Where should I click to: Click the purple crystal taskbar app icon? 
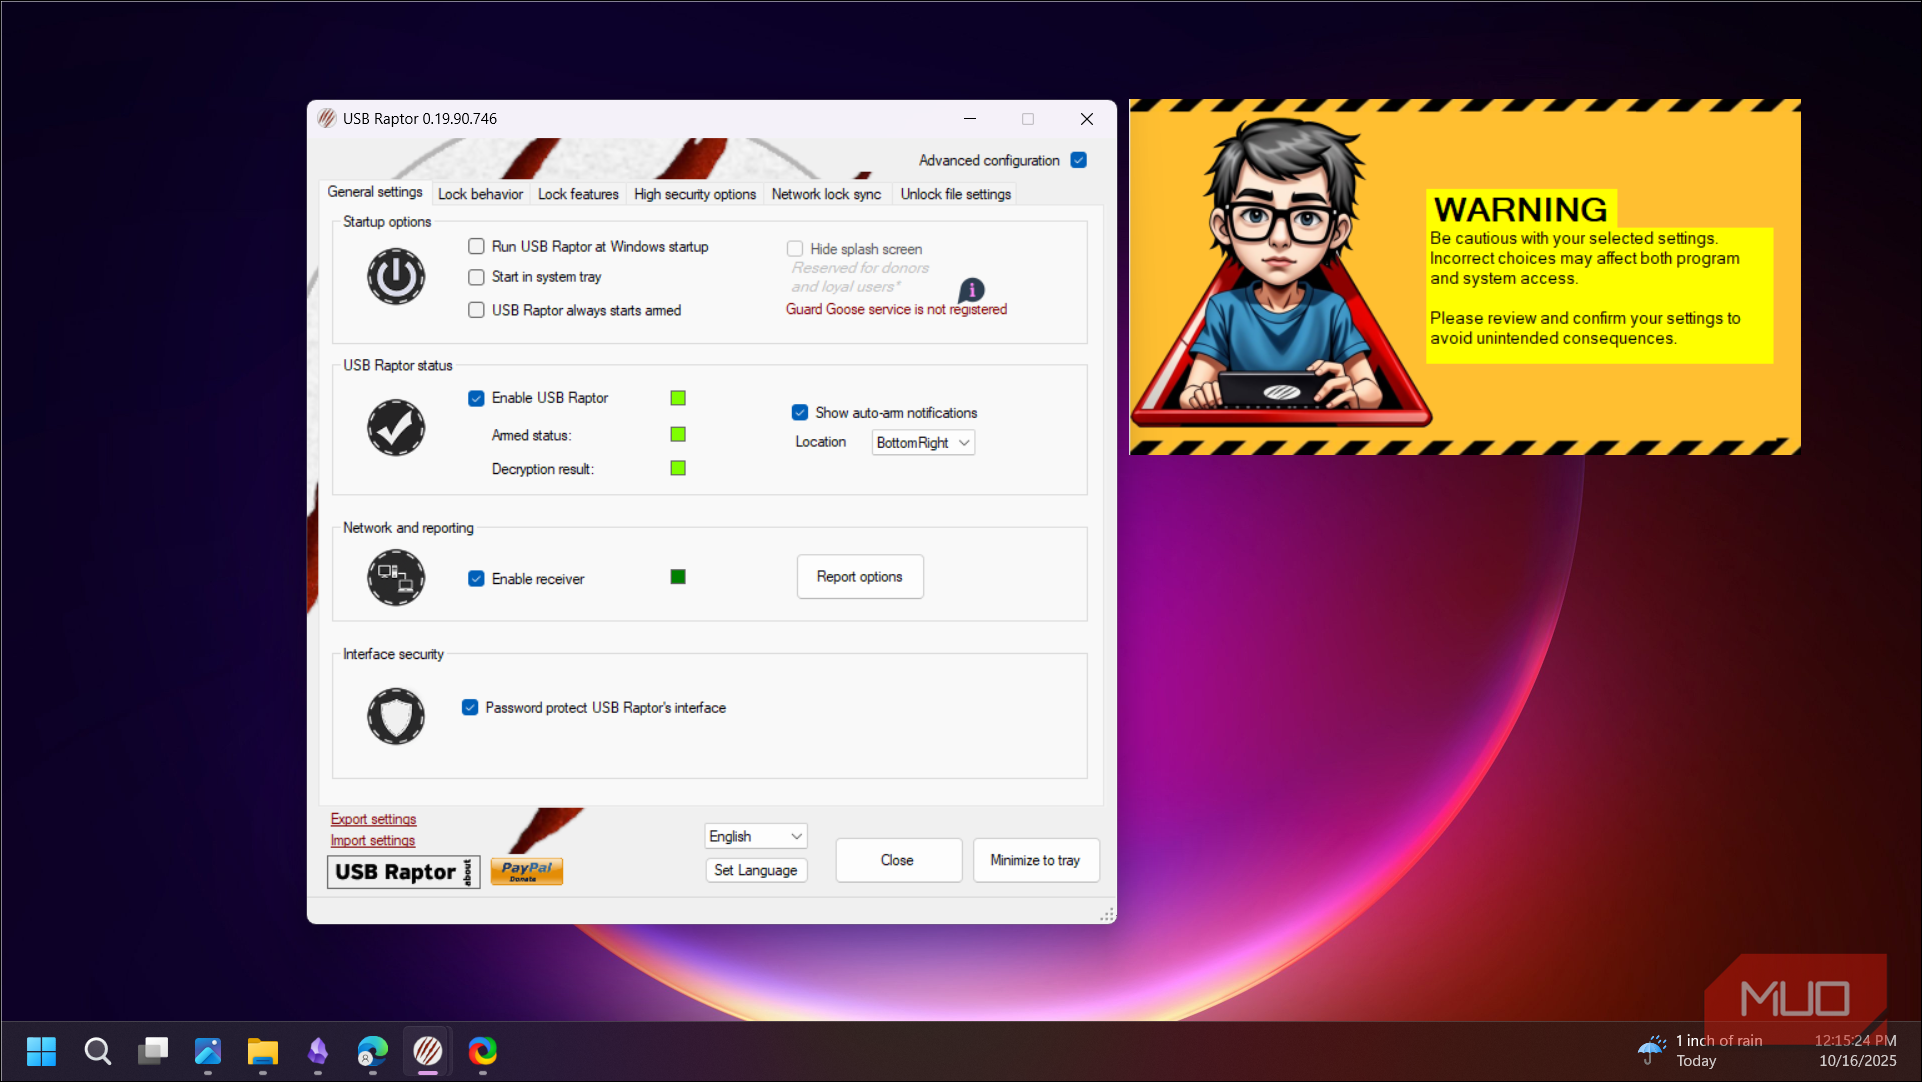[318, 1051]
